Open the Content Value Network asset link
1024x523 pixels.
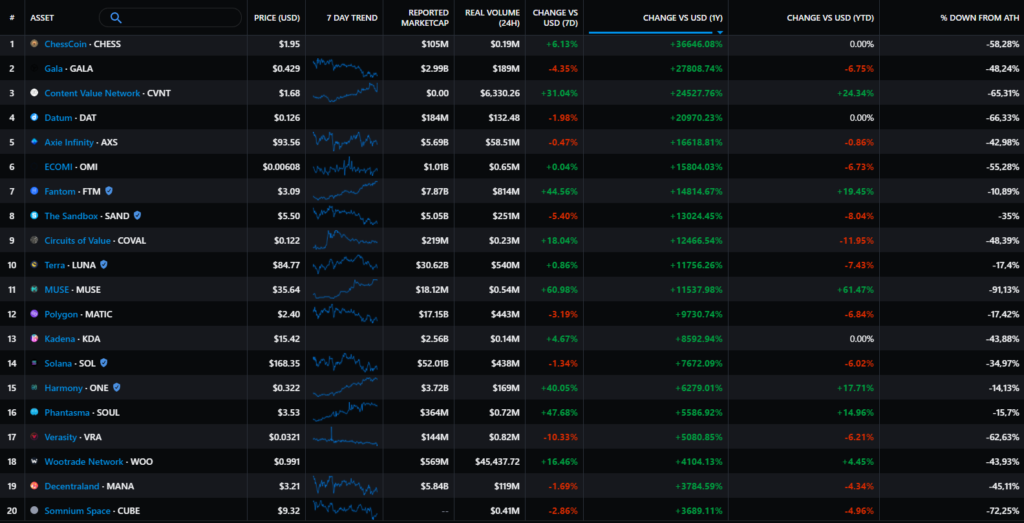85,93
